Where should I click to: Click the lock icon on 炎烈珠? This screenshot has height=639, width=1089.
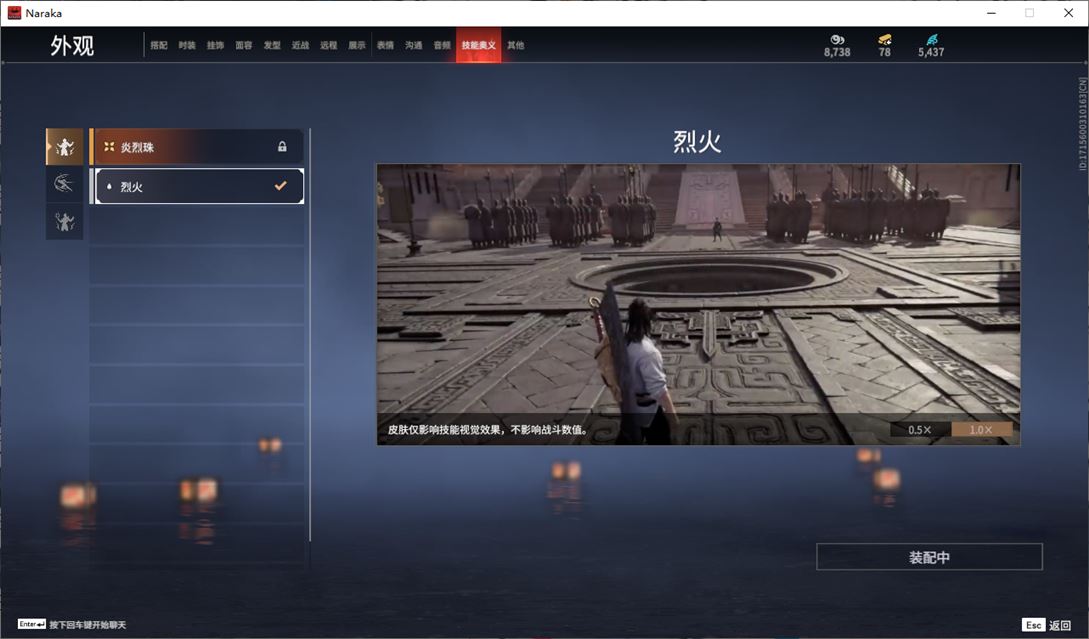coord(282,147)
